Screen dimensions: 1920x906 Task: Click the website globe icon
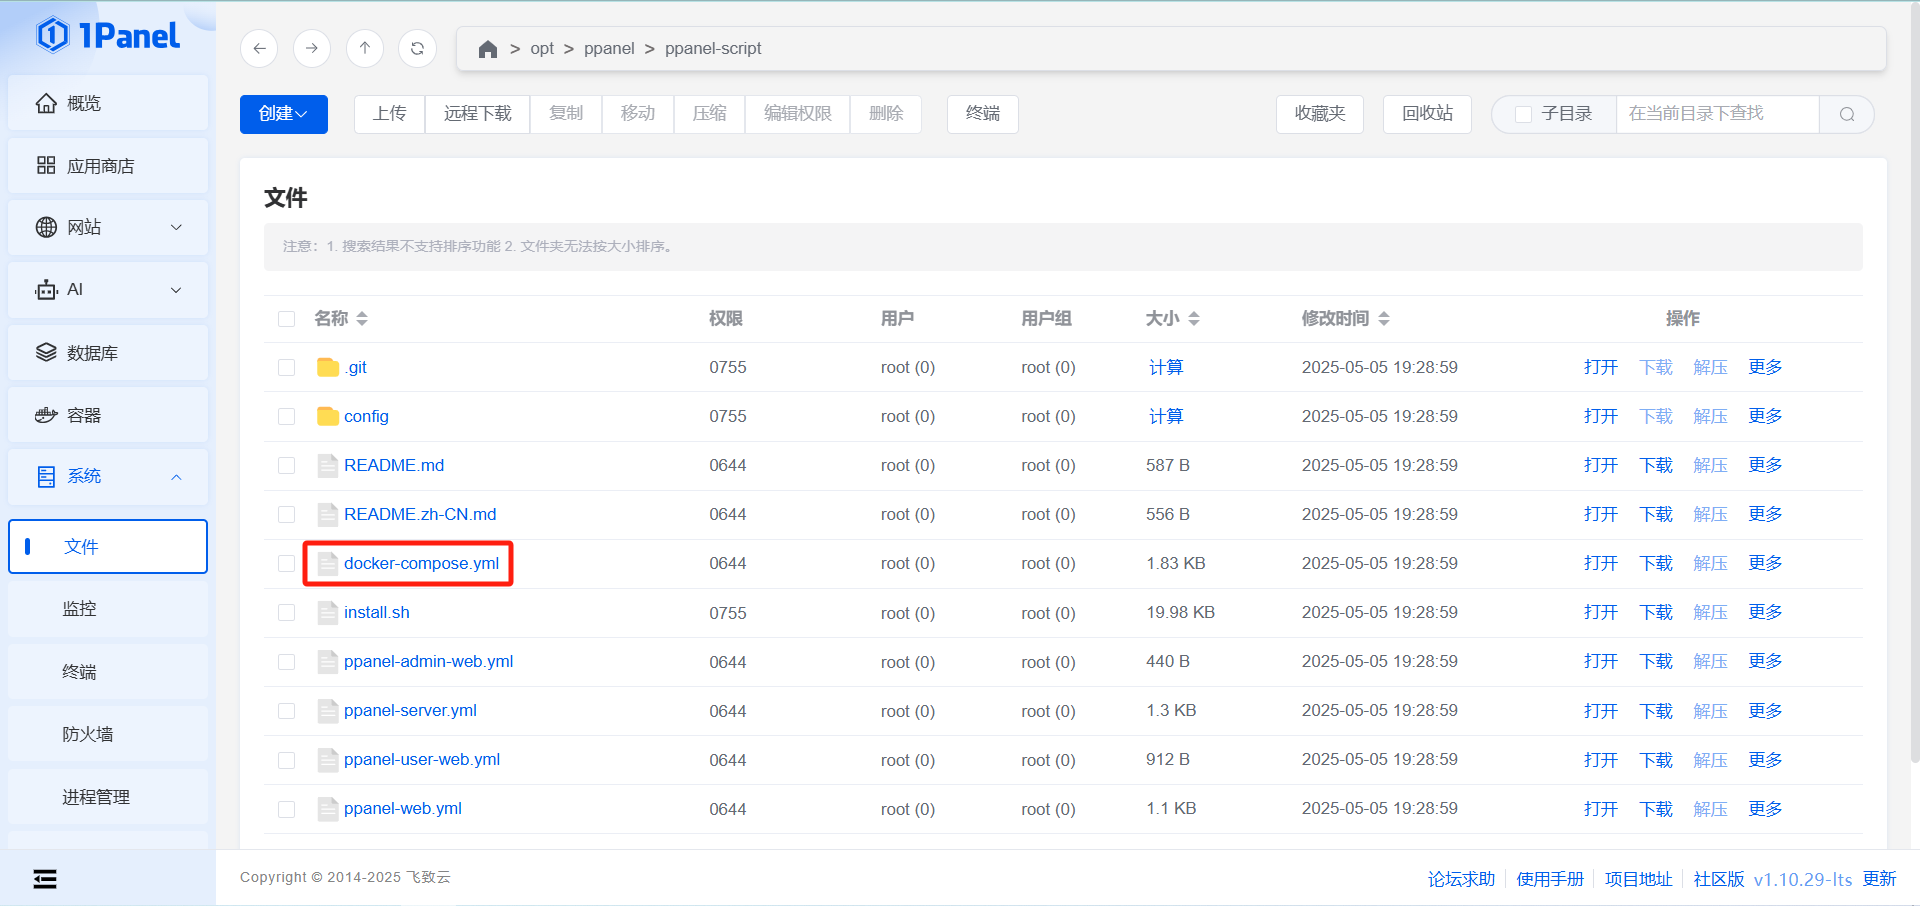[x=46, y=227]
